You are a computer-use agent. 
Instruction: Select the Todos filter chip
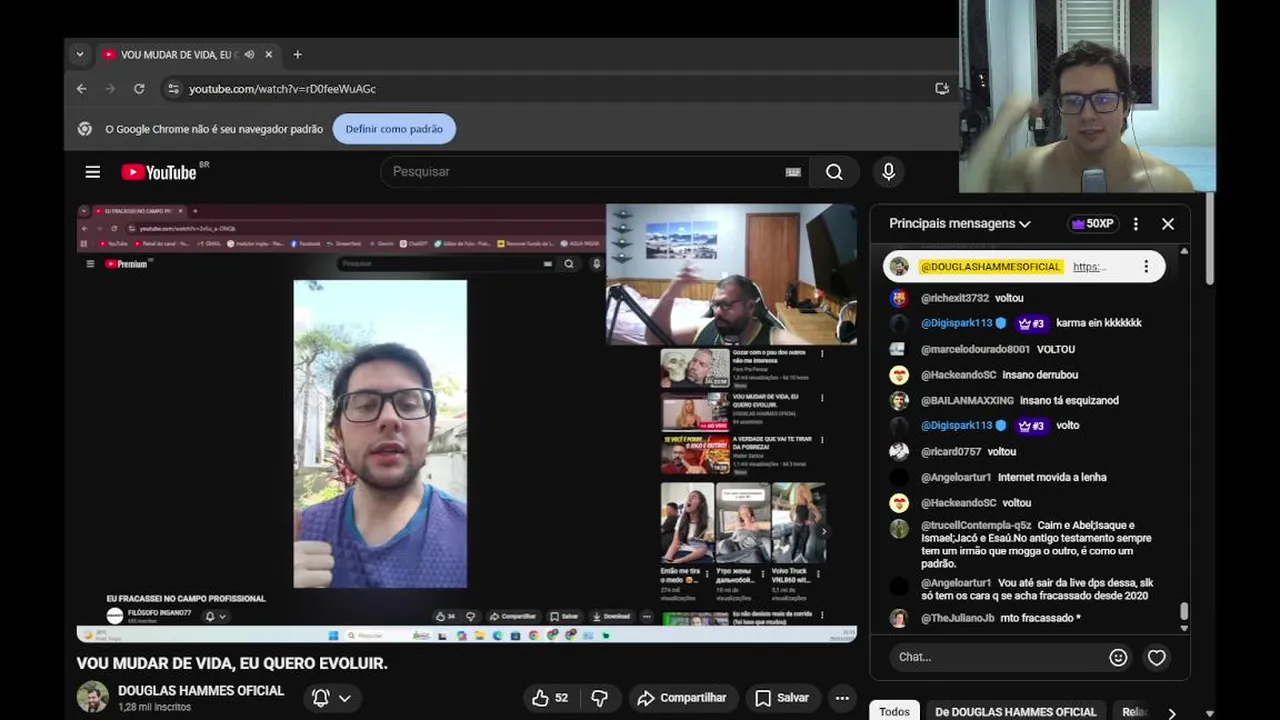point(894,712)
